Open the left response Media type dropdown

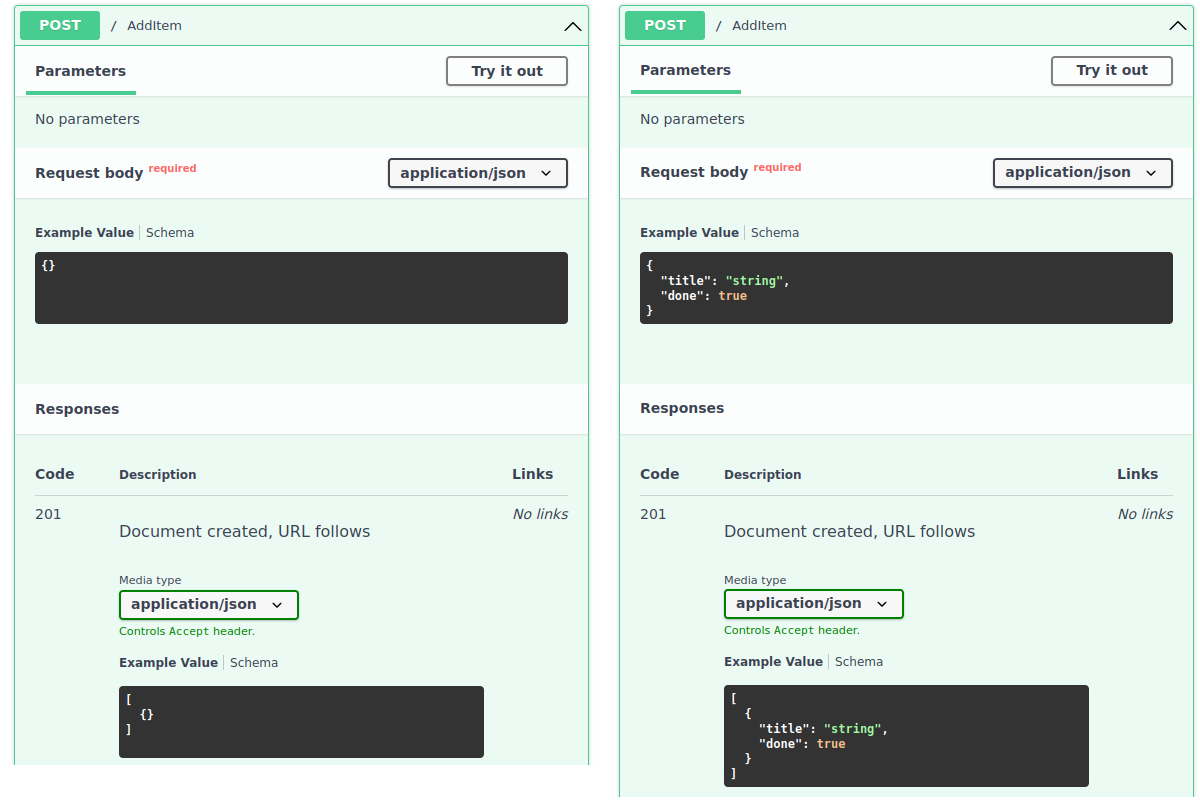tap(208, 604)
